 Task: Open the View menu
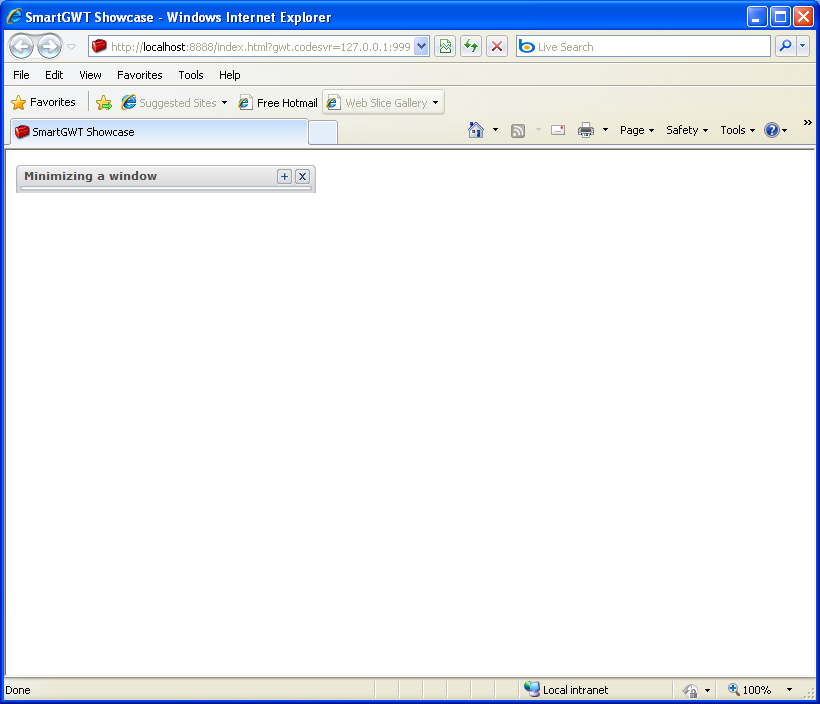coord(90,75)
